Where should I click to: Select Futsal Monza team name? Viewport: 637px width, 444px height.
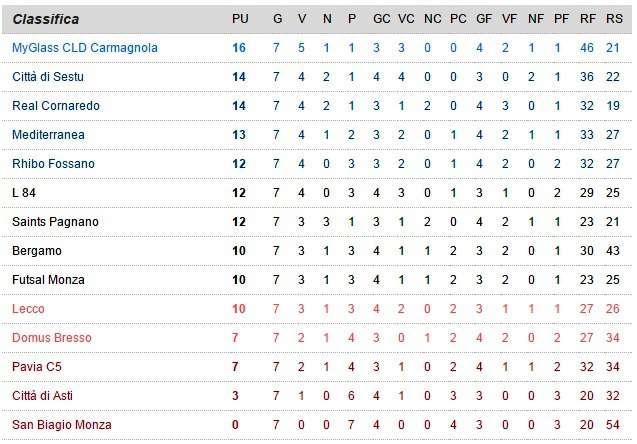(48, 280)
